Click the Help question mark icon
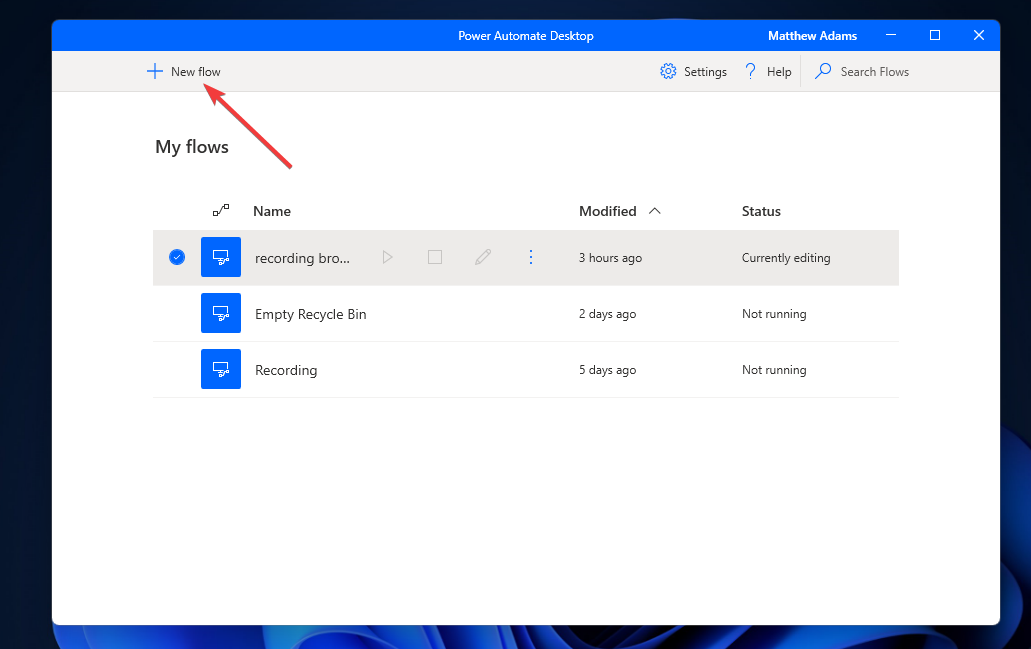Viewport: 1031px width, 649px height. (750, 71)
